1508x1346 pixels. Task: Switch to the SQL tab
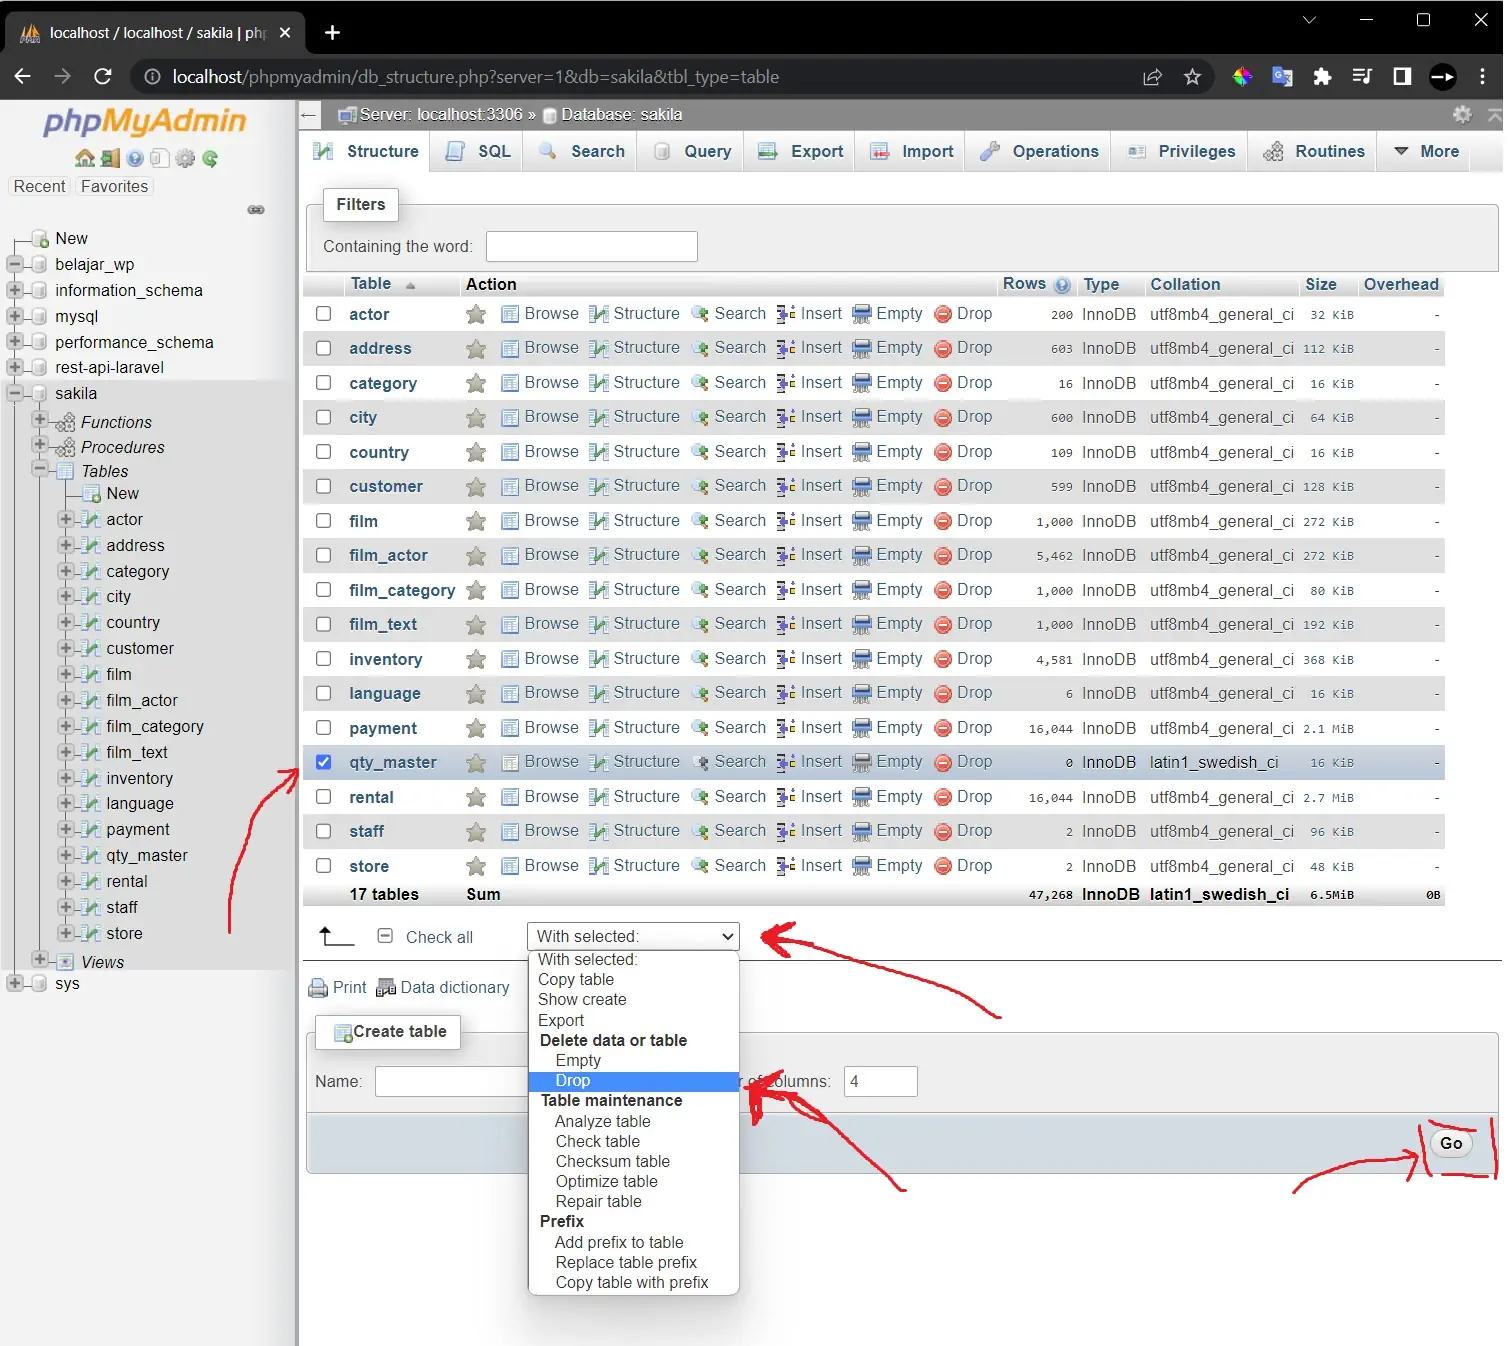coord(479,151)
